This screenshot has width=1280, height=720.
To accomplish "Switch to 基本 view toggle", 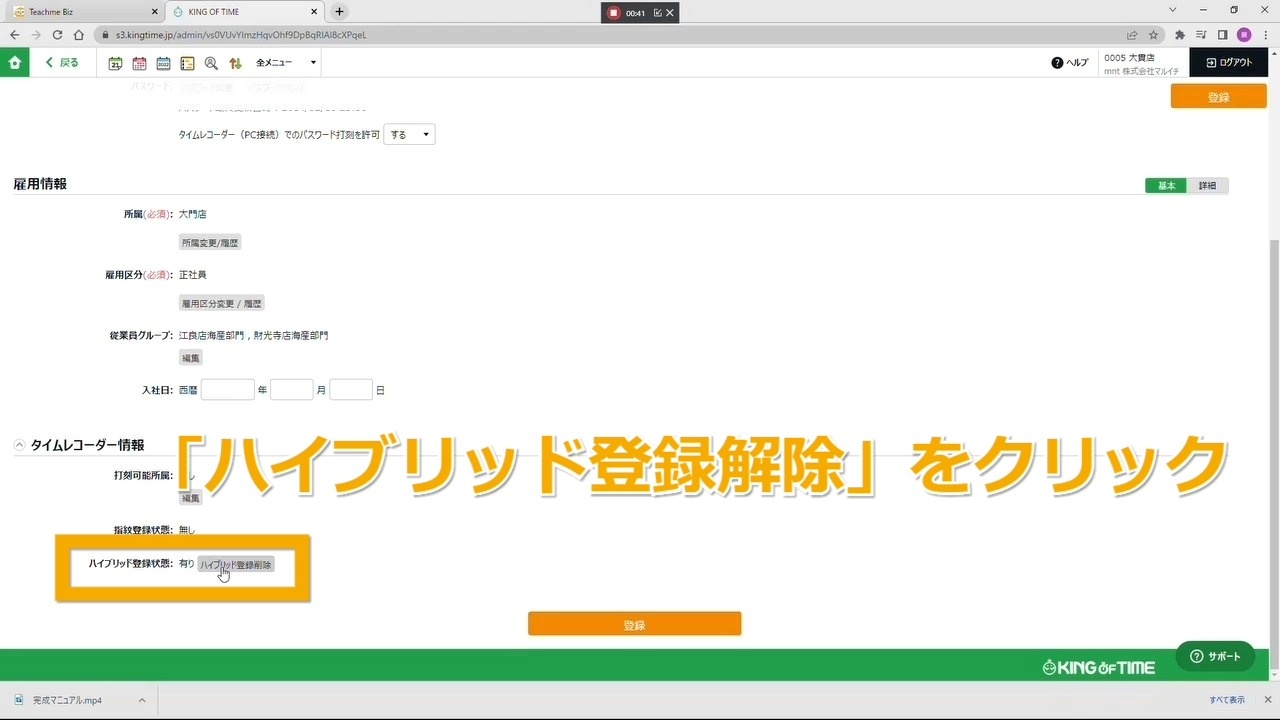I will pos(1166,186).
